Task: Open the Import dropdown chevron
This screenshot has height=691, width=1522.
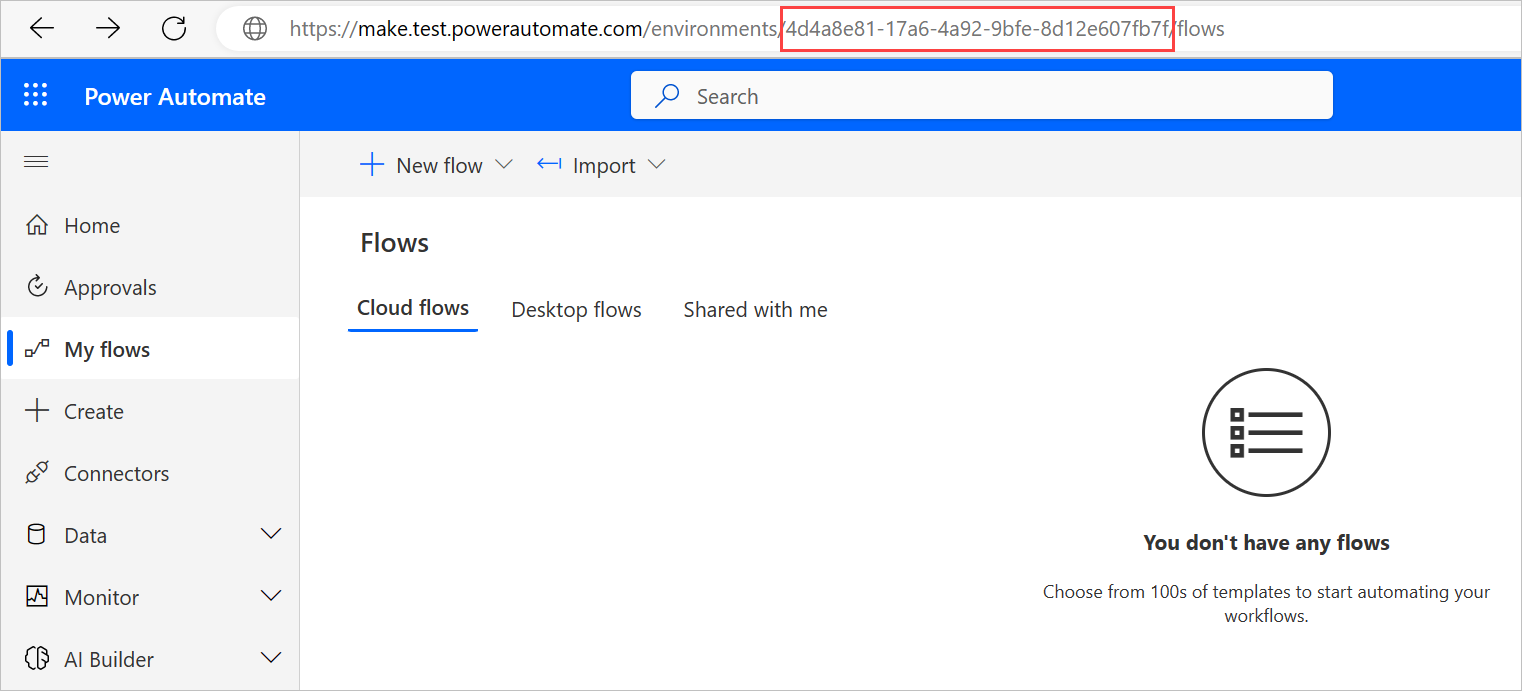Action: (657, 165)
